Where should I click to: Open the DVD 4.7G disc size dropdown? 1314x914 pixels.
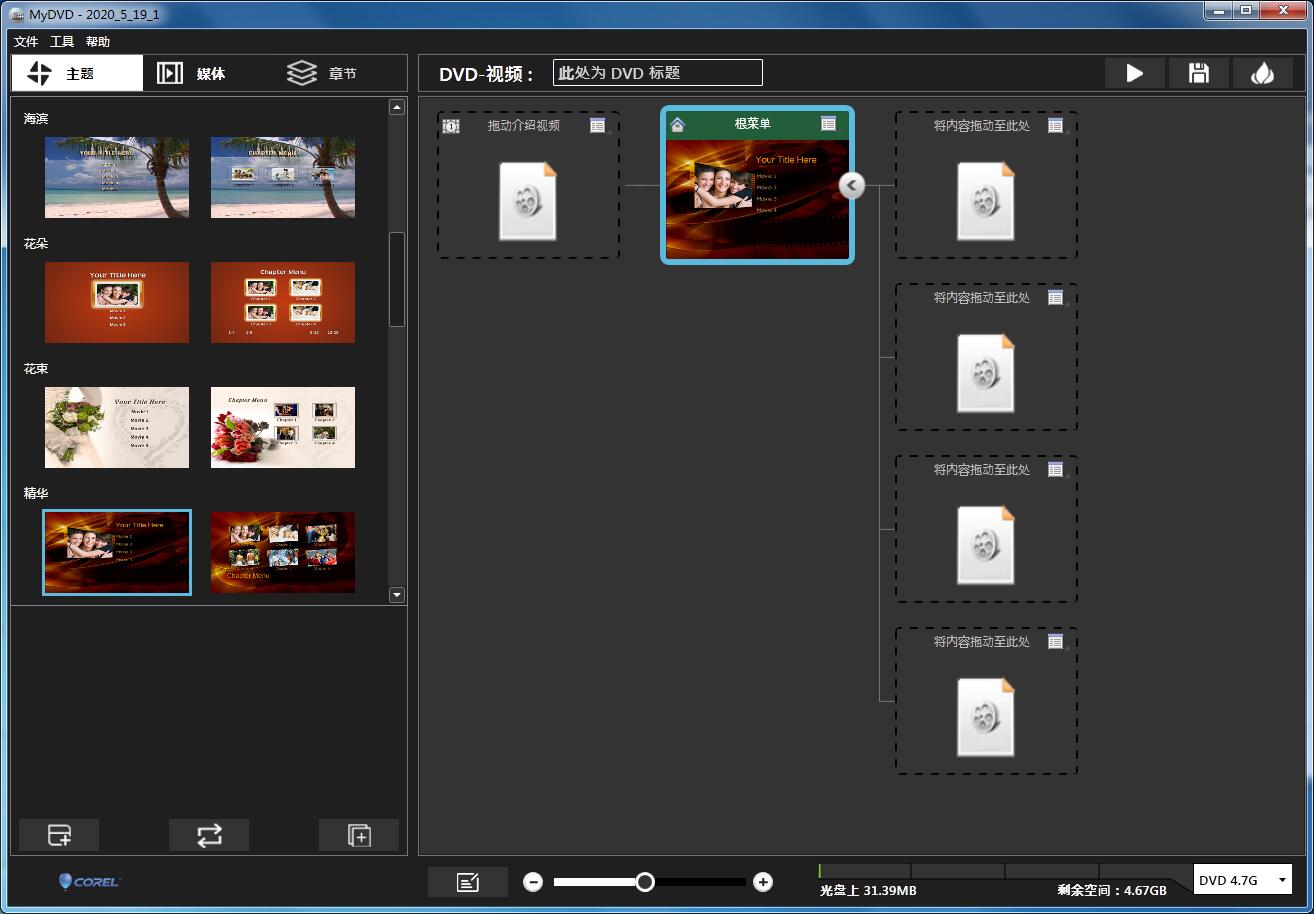pos(1242,880)
